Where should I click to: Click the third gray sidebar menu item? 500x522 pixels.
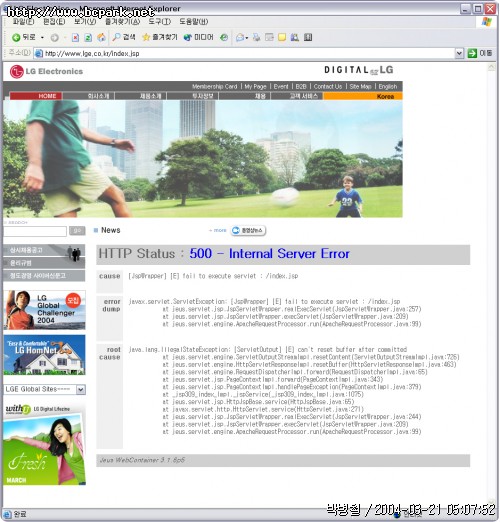(x=44, y=276)
